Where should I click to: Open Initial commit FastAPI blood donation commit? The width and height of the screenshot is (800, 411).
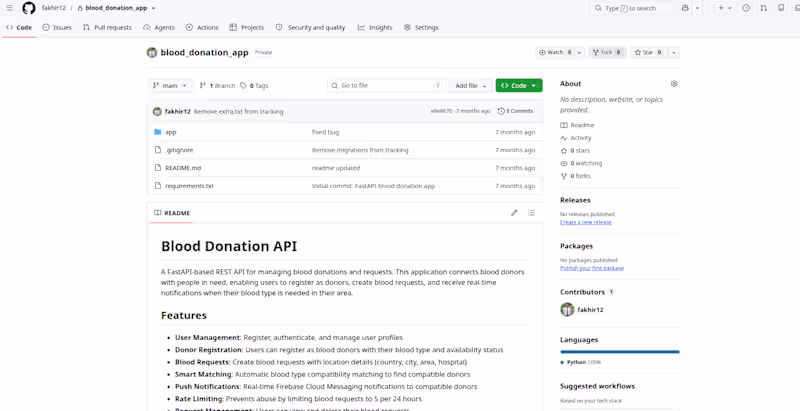[x=373, y=186]
